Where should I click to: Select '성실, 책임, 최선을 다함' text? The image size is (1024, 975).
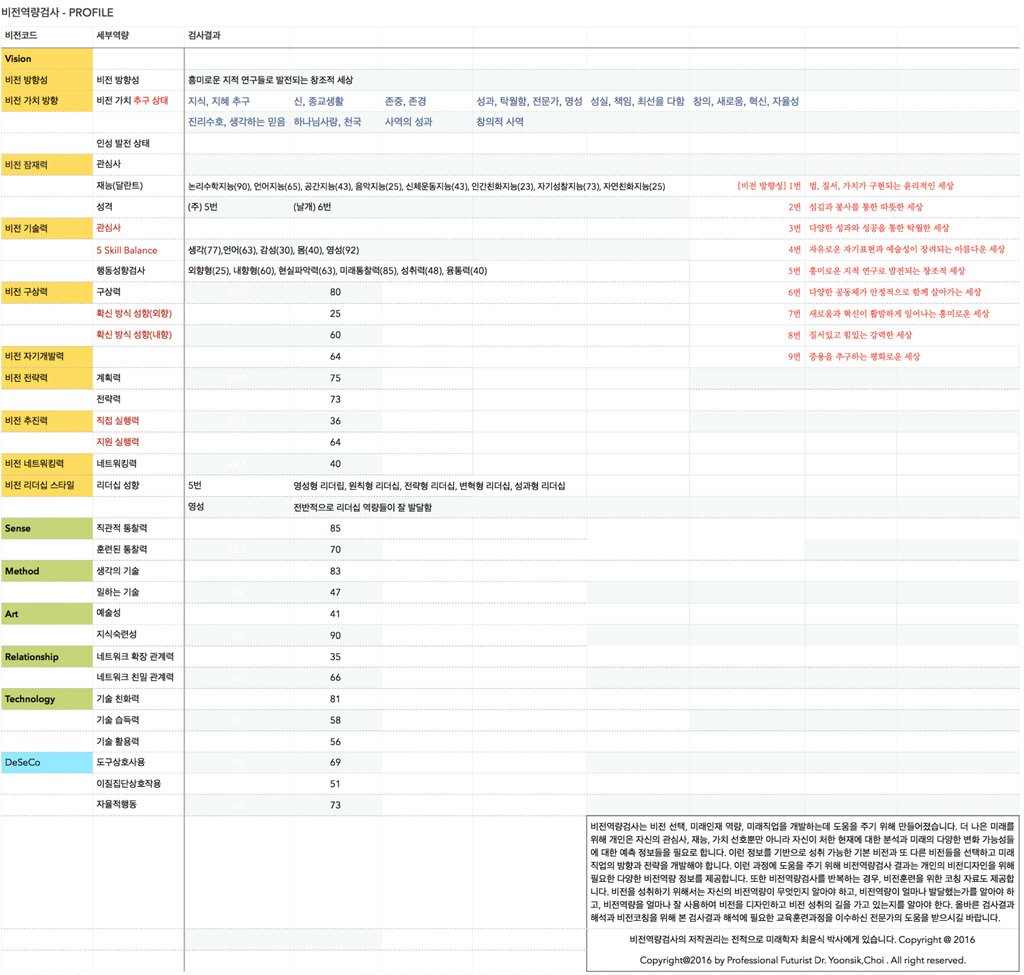[x=637, y=101]
